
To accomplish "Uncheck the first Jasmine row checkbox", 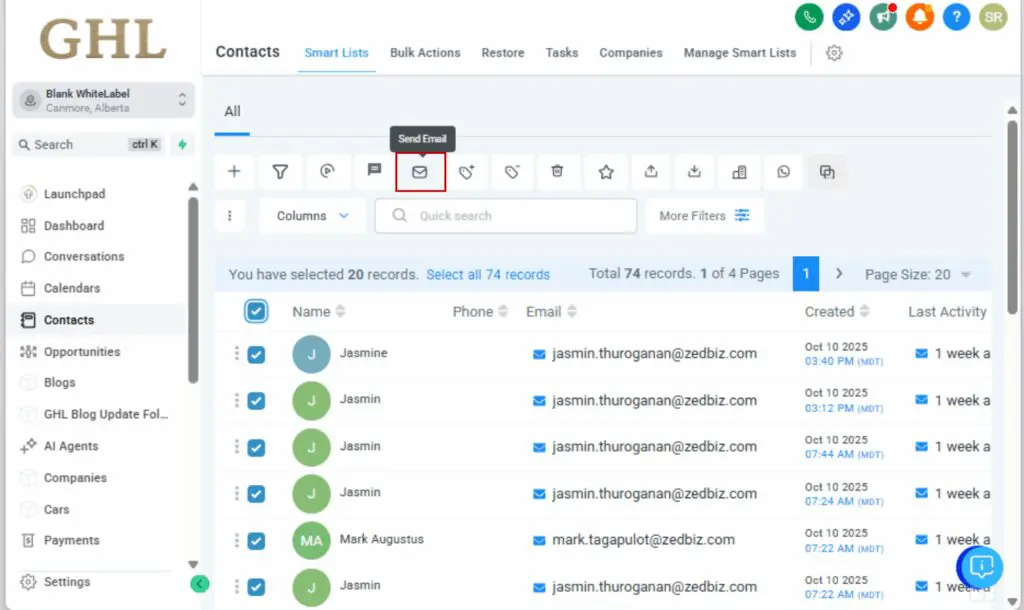I will pos(257,354).
